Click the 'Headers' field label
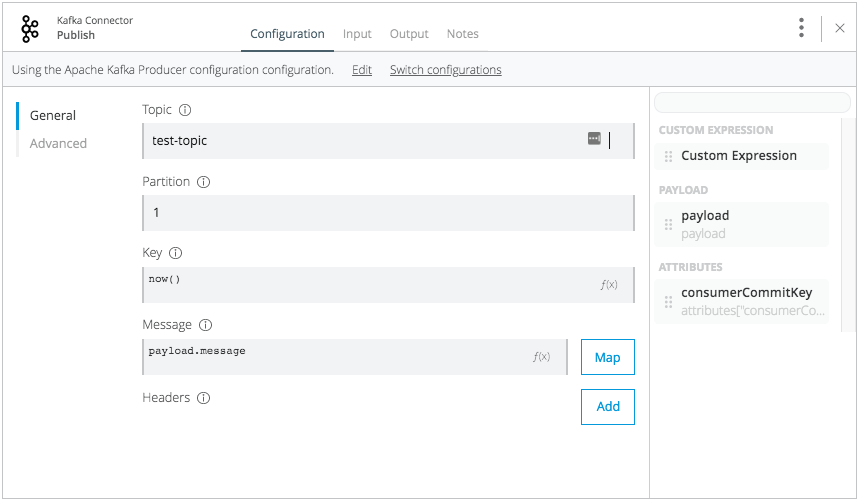Image resolution: width=858 pixels, height=500 pixels. 166,398
